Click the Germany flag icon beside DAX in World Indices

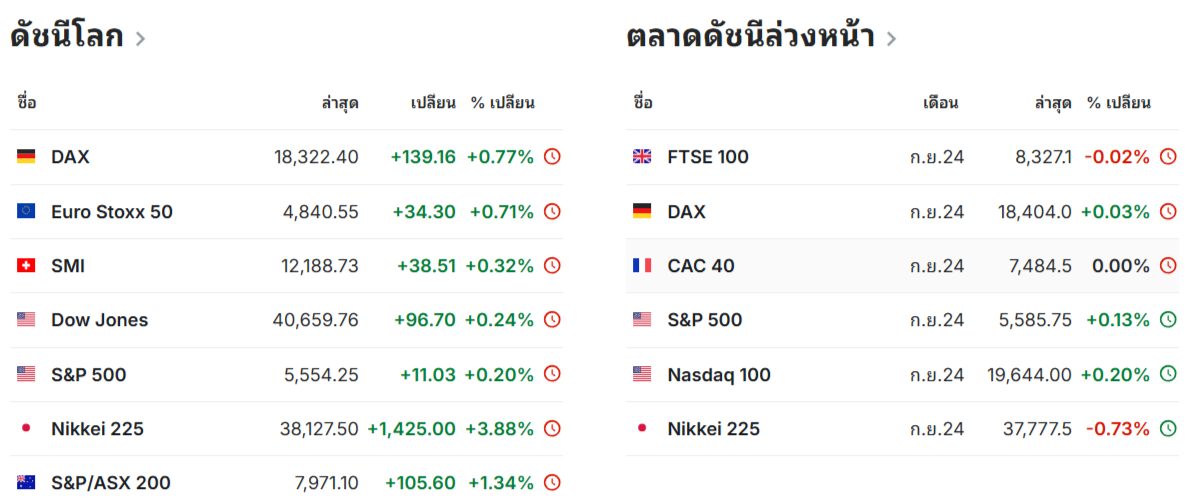tap(26, 157)
